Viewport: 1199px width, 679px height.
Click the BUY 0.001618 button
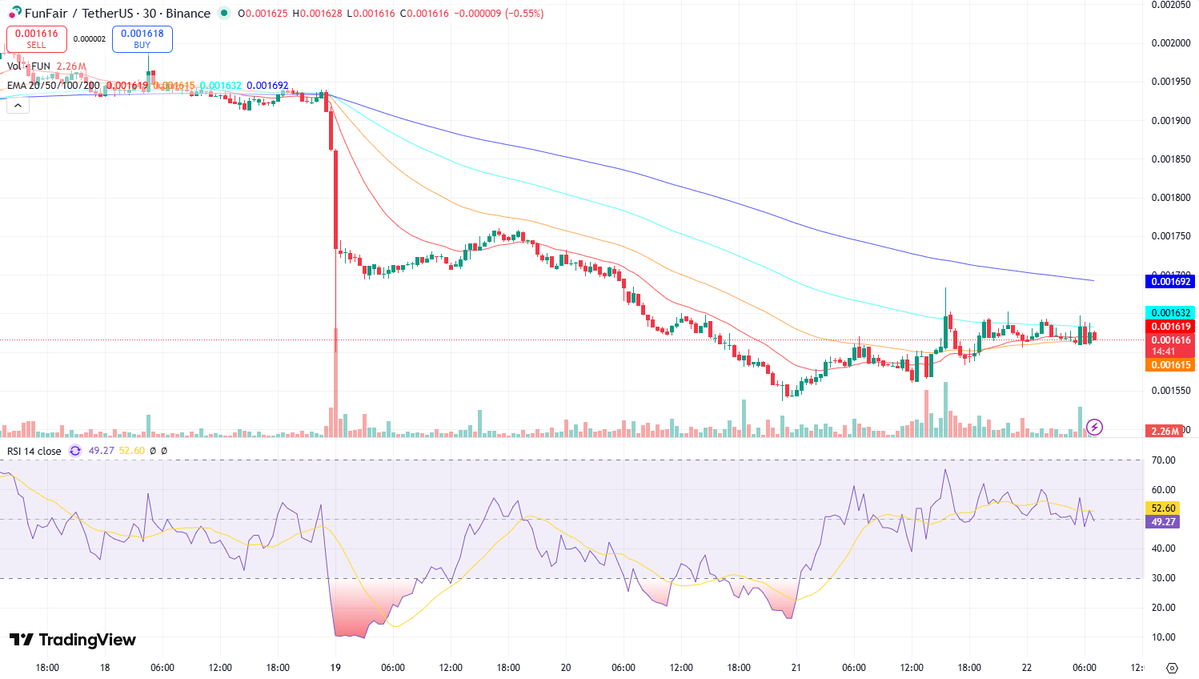point(142,38)
